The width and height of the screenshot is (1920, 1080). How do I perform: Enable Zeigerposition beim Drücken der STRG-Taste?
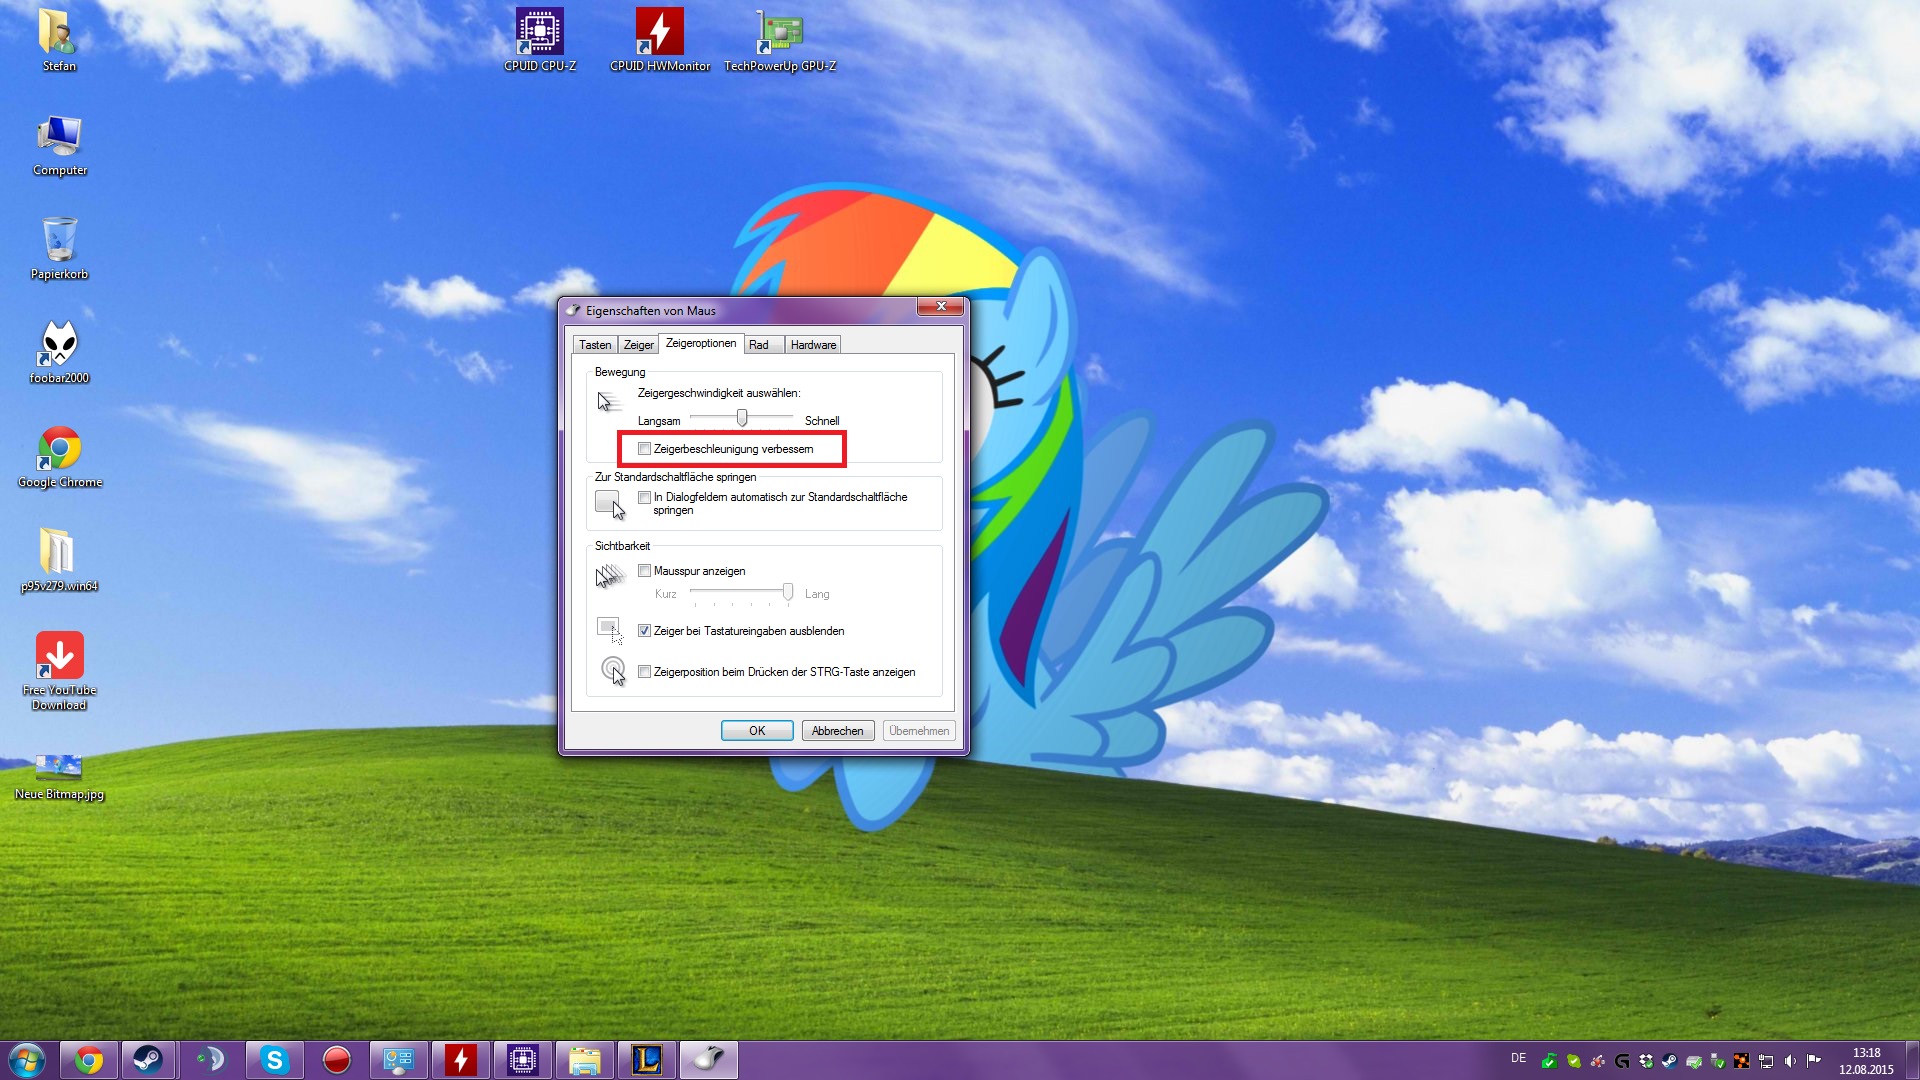[645, 672]
